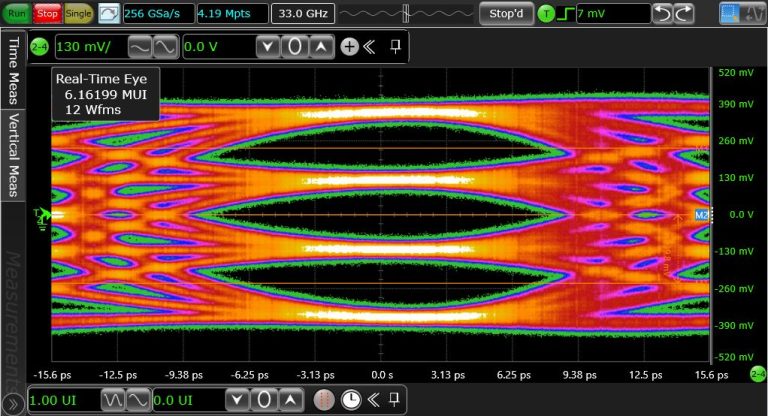Decrease vertical scale with the small-wave icon
The image size is (768, 416).
(x=140, y=47)
